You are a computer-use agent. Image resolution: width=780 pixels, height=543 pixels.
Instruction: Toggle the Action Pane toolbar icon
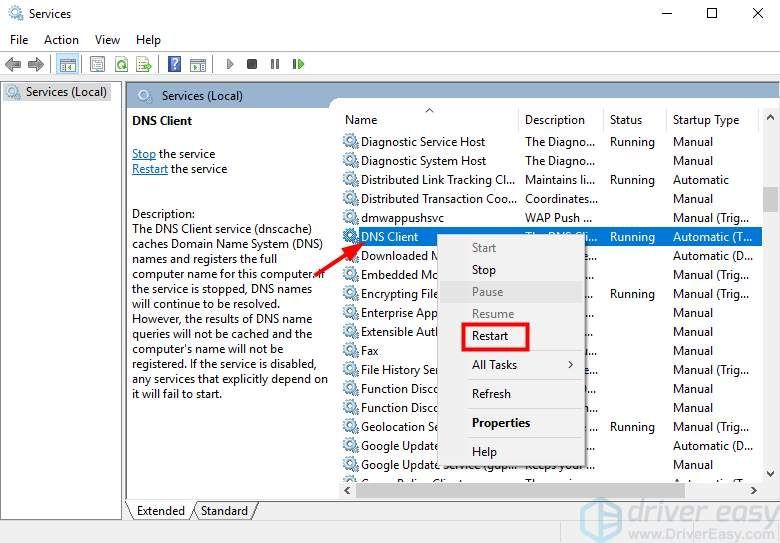point(198,65)
